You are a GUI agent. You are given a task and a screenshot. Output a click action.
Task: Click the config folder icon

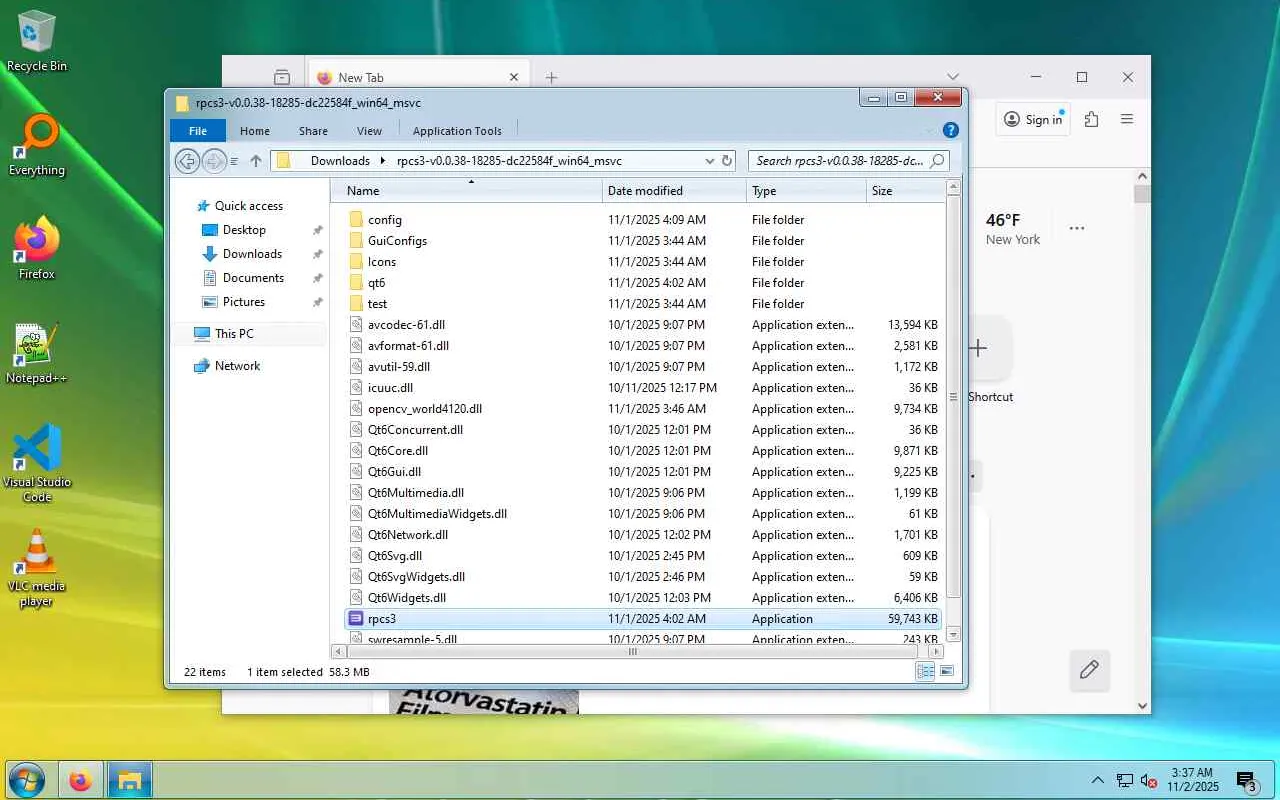[356, 219]
